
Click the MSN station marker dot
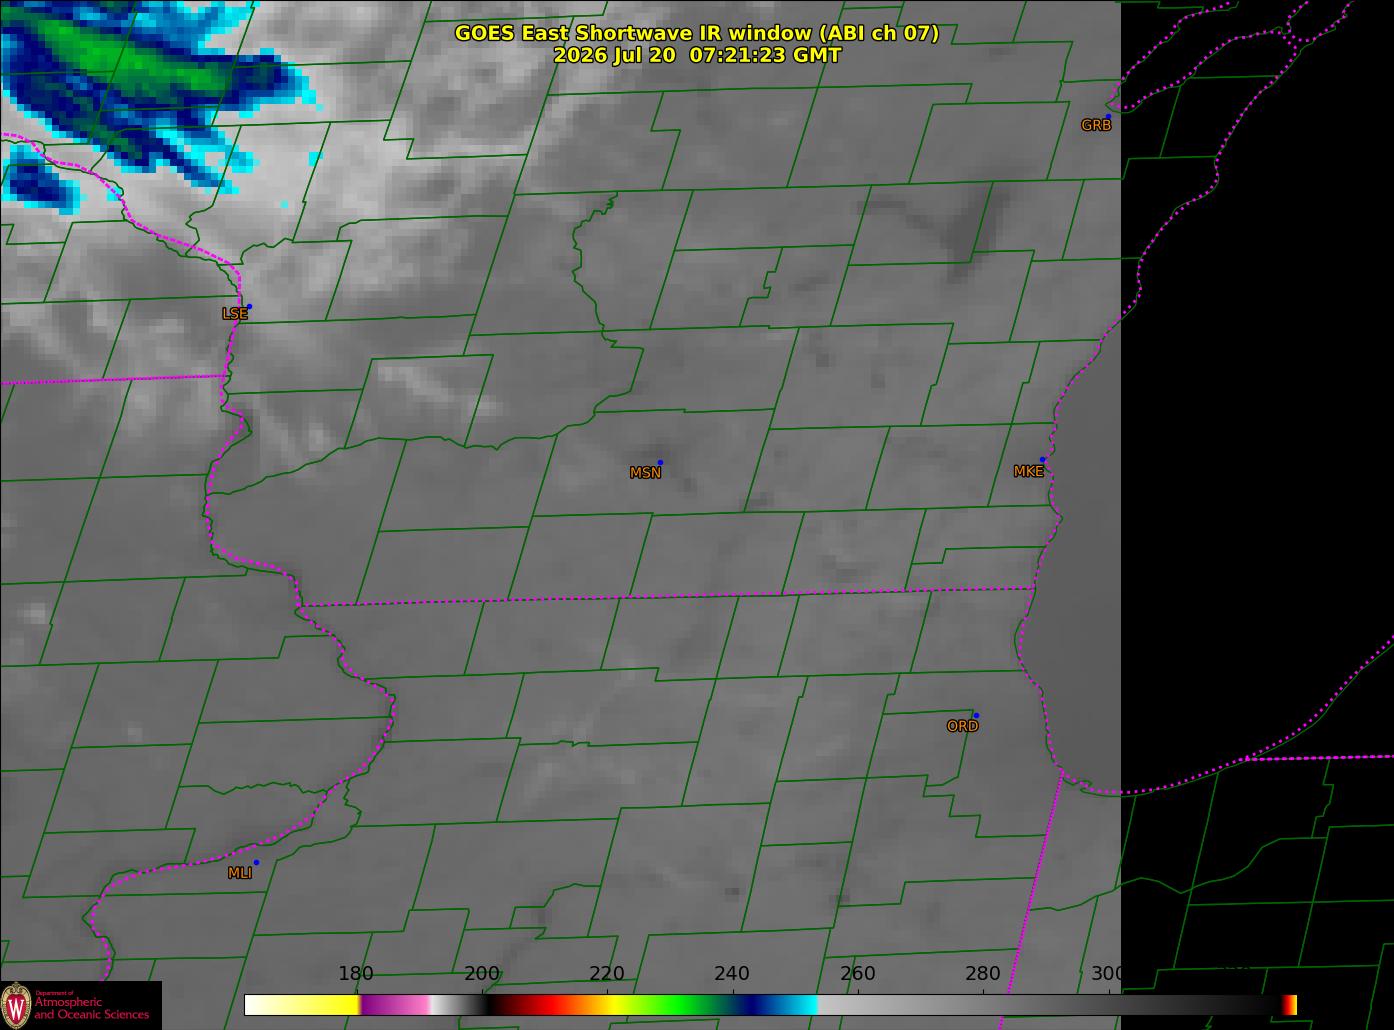660,462
